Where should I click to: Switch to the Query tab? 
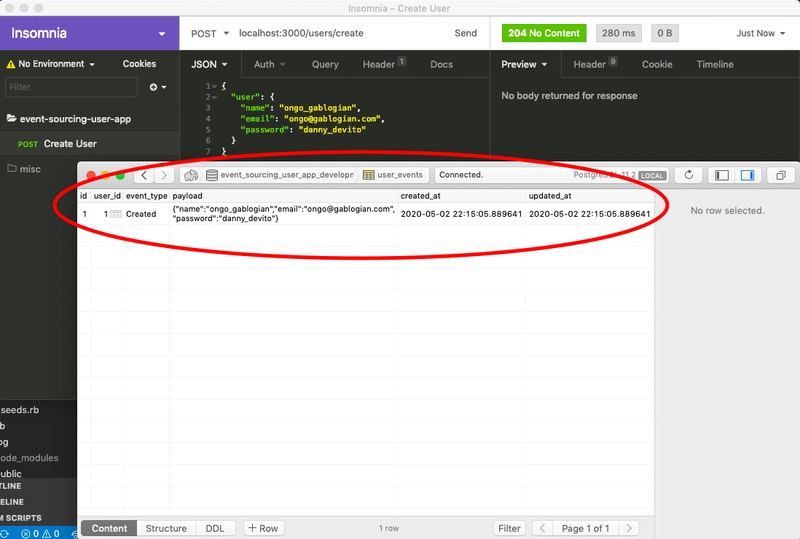325,64
